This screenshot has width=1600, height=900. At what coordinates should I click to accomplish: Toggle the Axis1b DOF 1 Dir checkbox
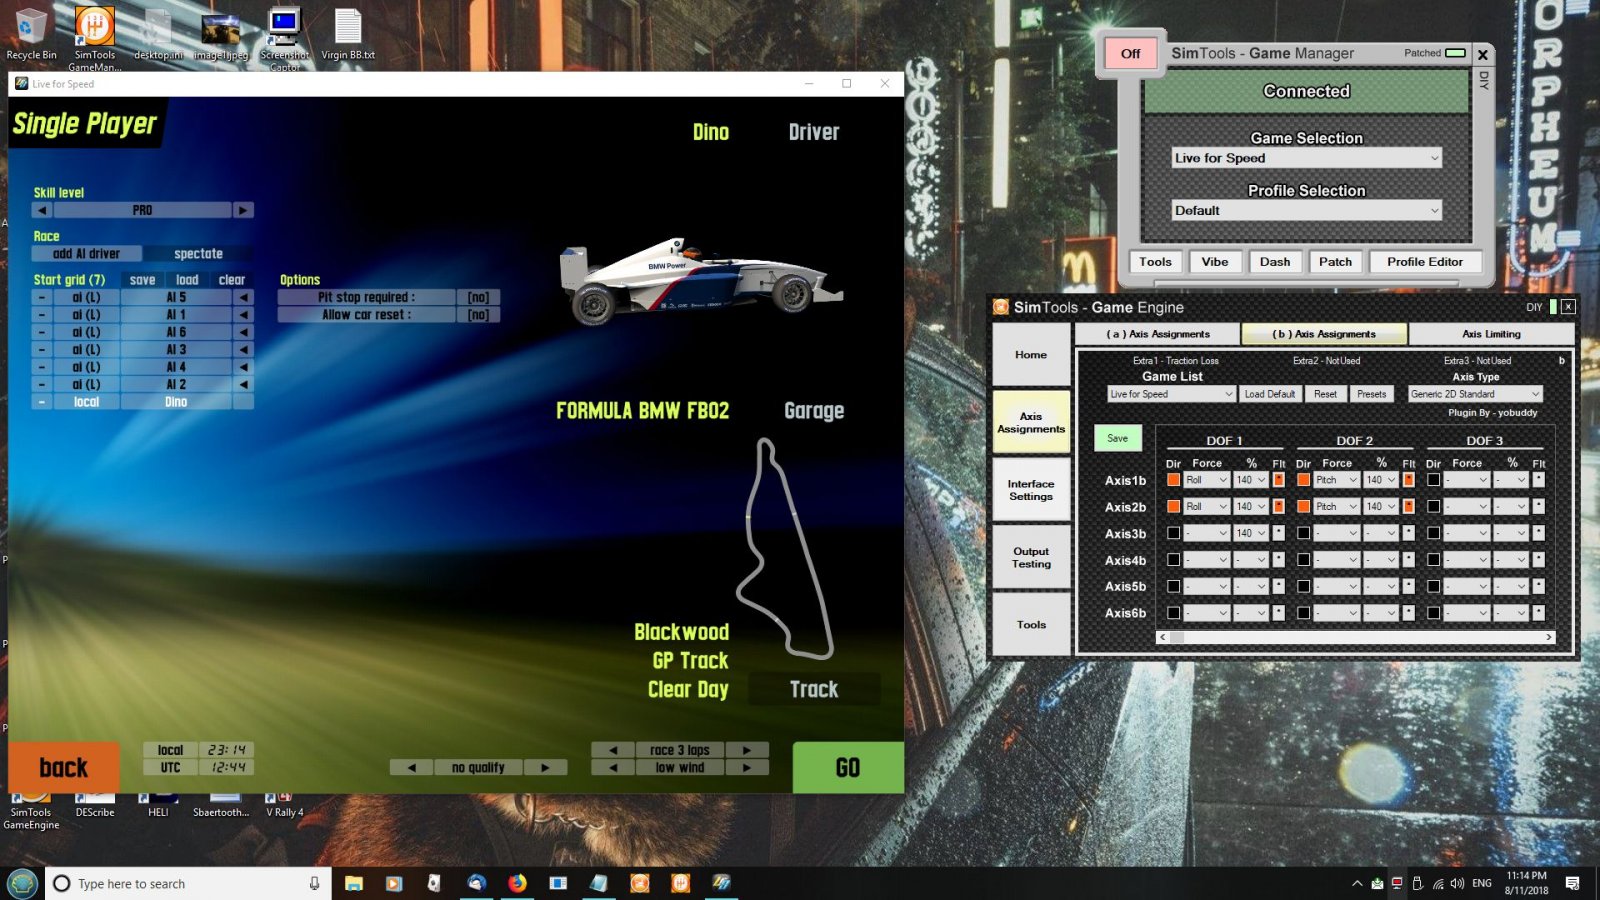pos(1173,480)
